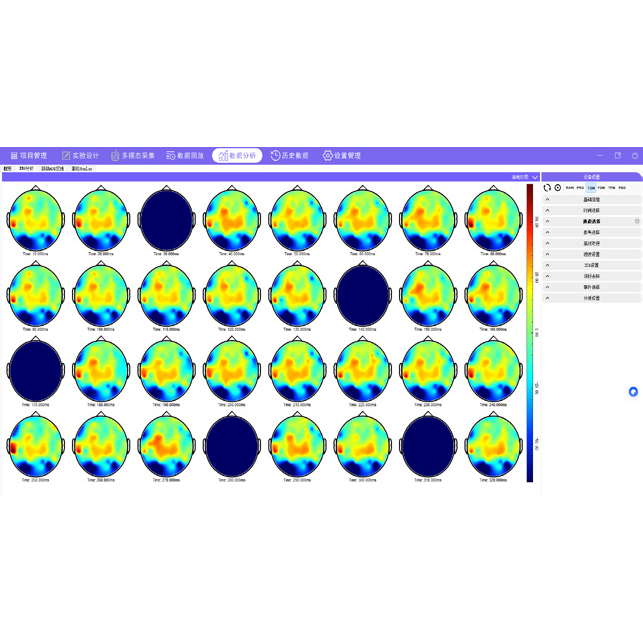This screenshot has height=643, width=643.
Task: Switch to the 实验设计 tab
Action: (x=80, y=156)
